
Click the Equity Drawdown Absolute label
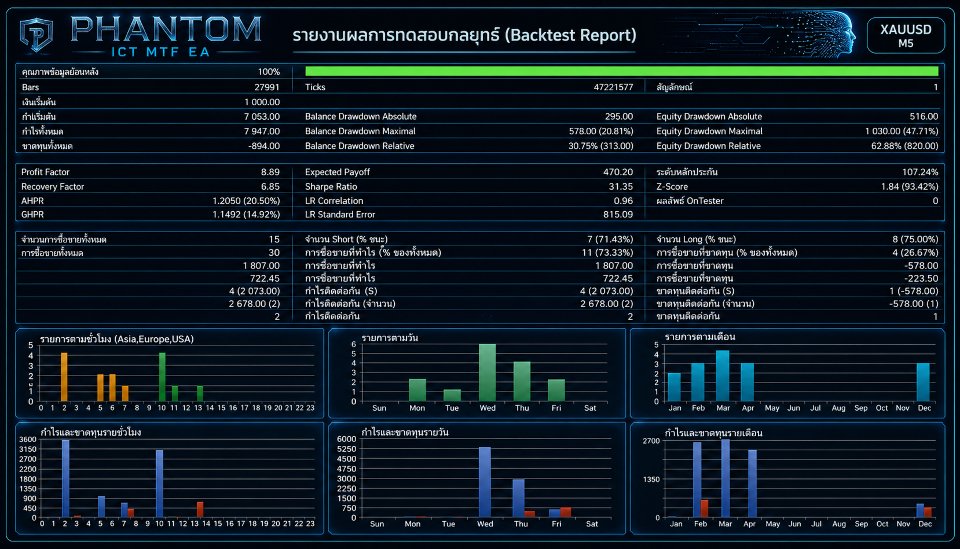[709, 116]
